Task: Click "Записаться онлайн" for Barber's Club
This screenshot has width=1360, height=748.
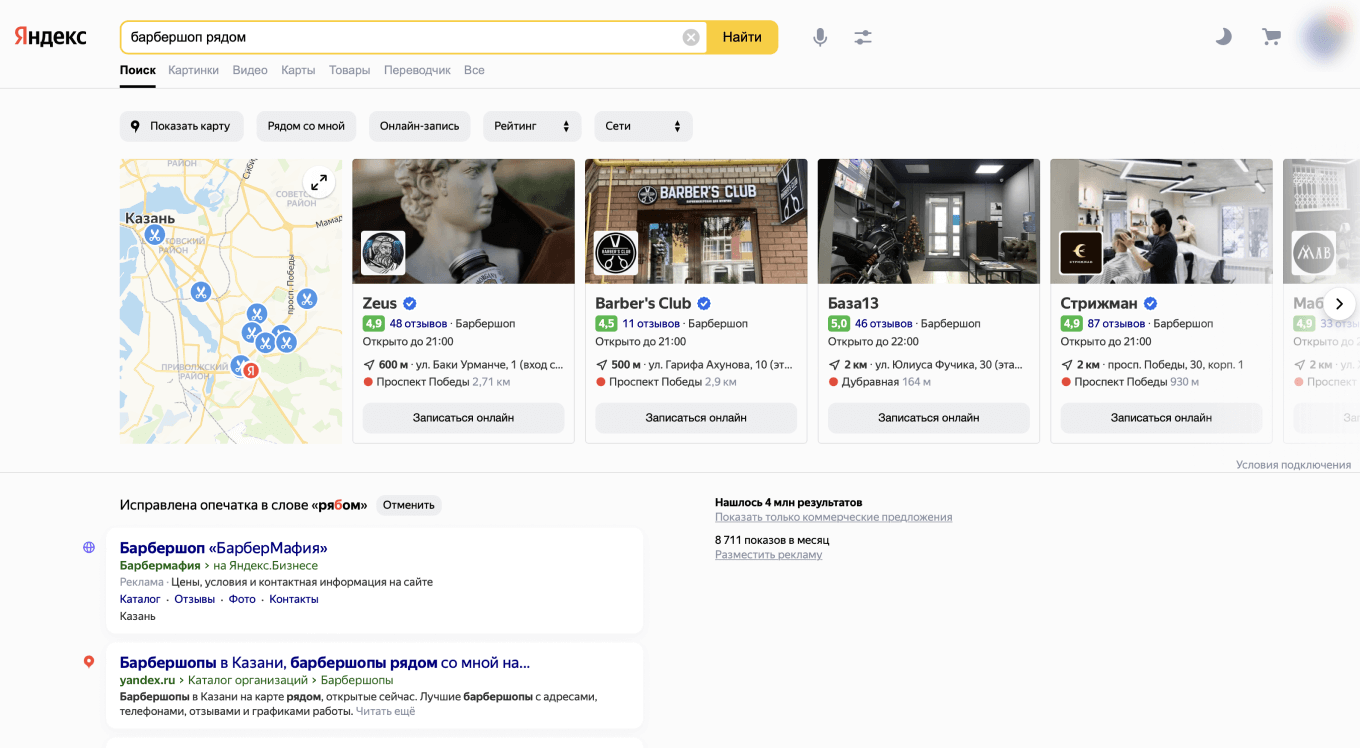Action: point(696,418)
